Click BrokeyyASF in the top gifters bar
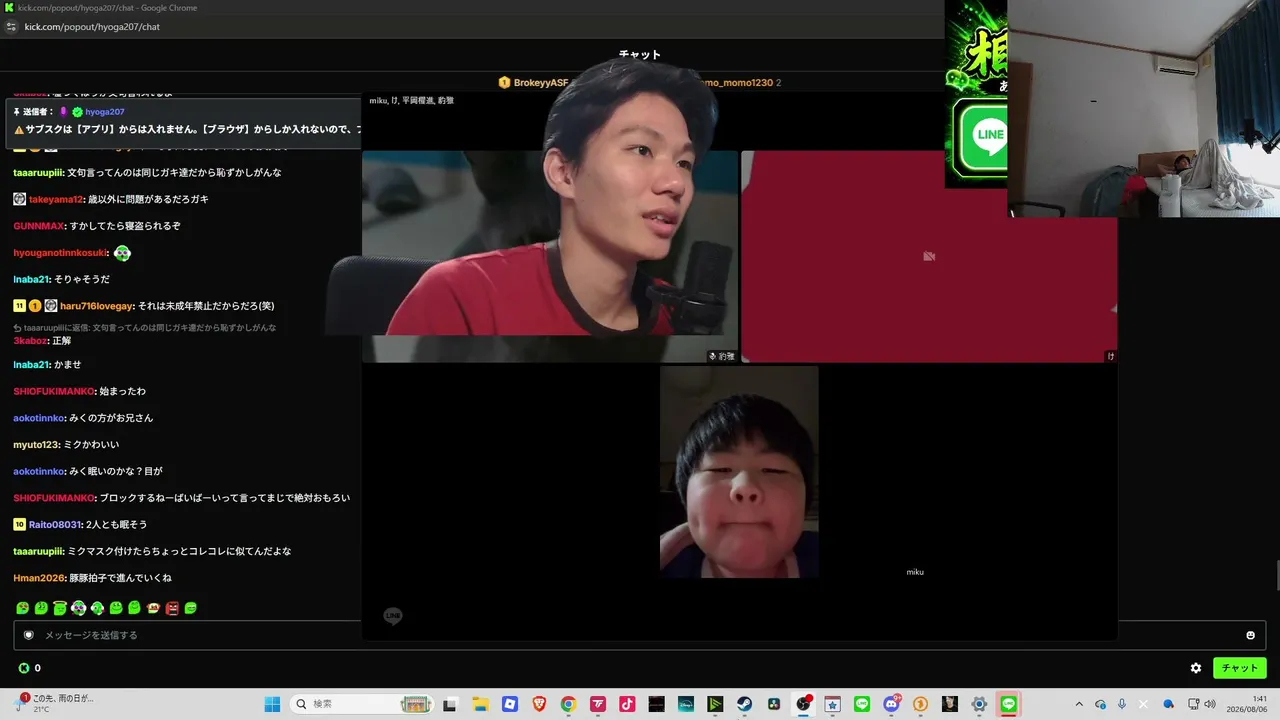Viewport: 1280px width, 720px height. pyautogui.click(x=540, y=82)
